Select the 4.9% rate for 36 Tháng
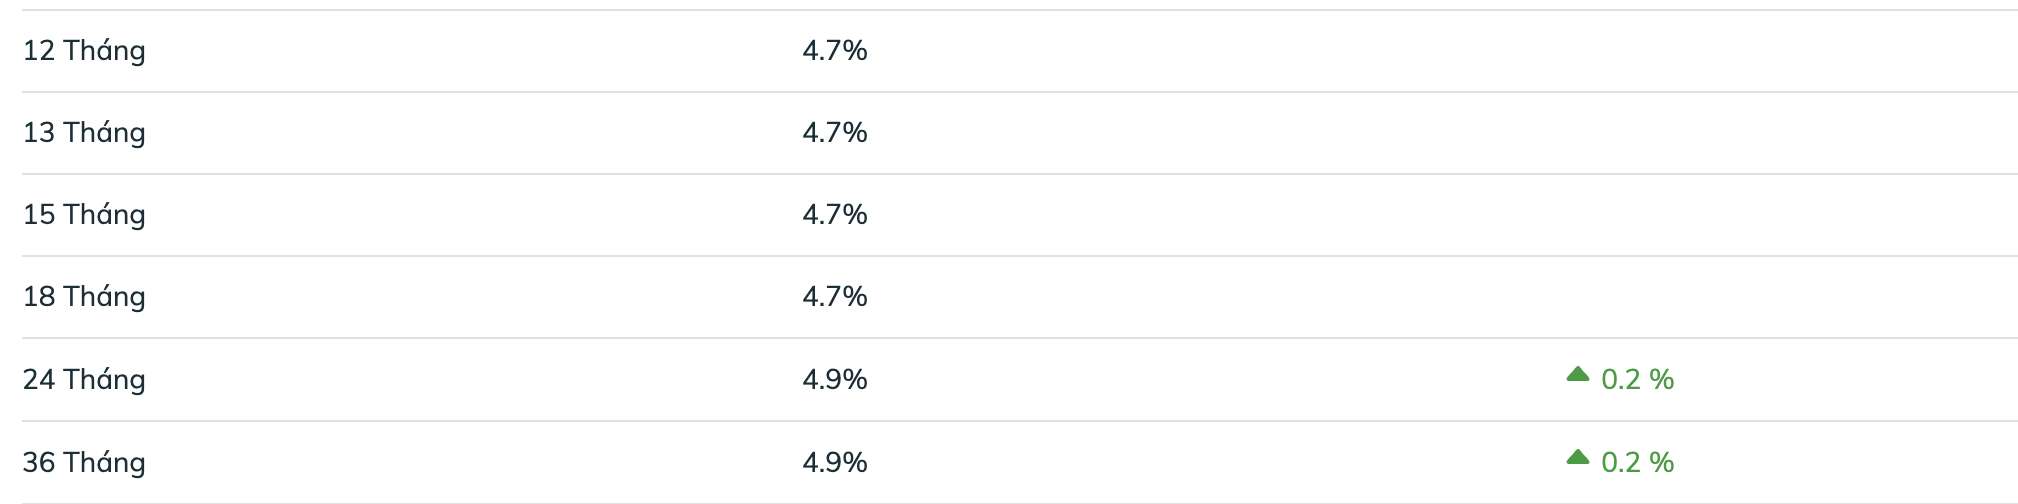 (x=835, y=462)
